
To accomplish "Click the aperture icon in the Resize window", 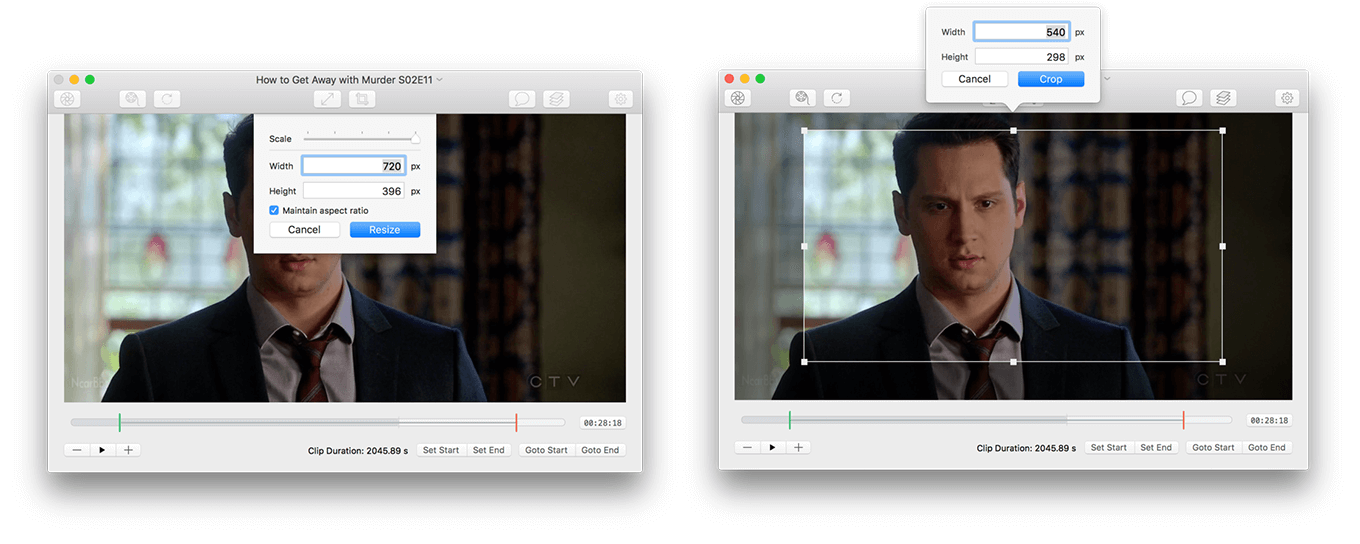I will click(67, 99).
